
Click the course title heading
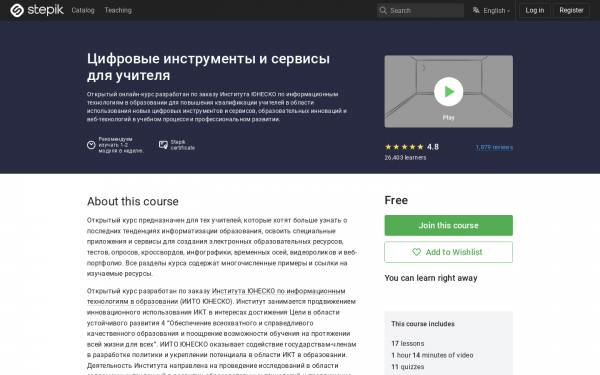point(208,67)
